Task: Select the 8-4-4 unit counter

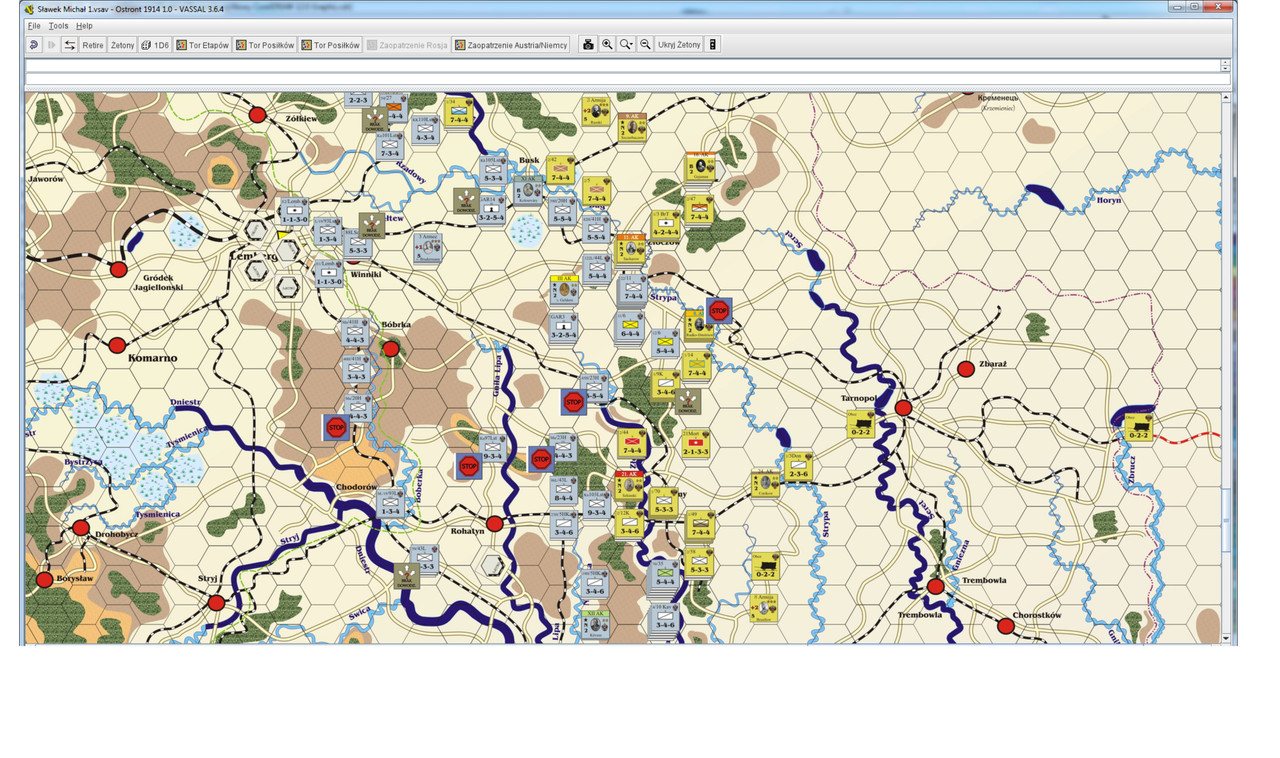Action: tap(564, 490)
